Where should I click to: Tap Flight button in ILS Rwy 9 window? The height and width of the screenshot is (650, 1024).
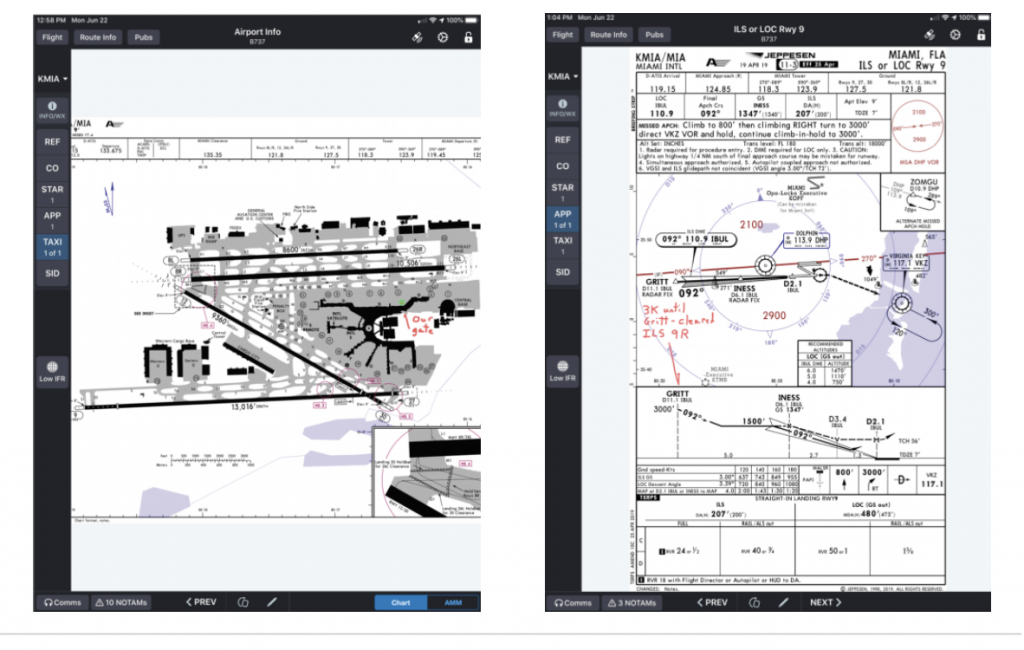pyautogui.click(x=562, y=35)
